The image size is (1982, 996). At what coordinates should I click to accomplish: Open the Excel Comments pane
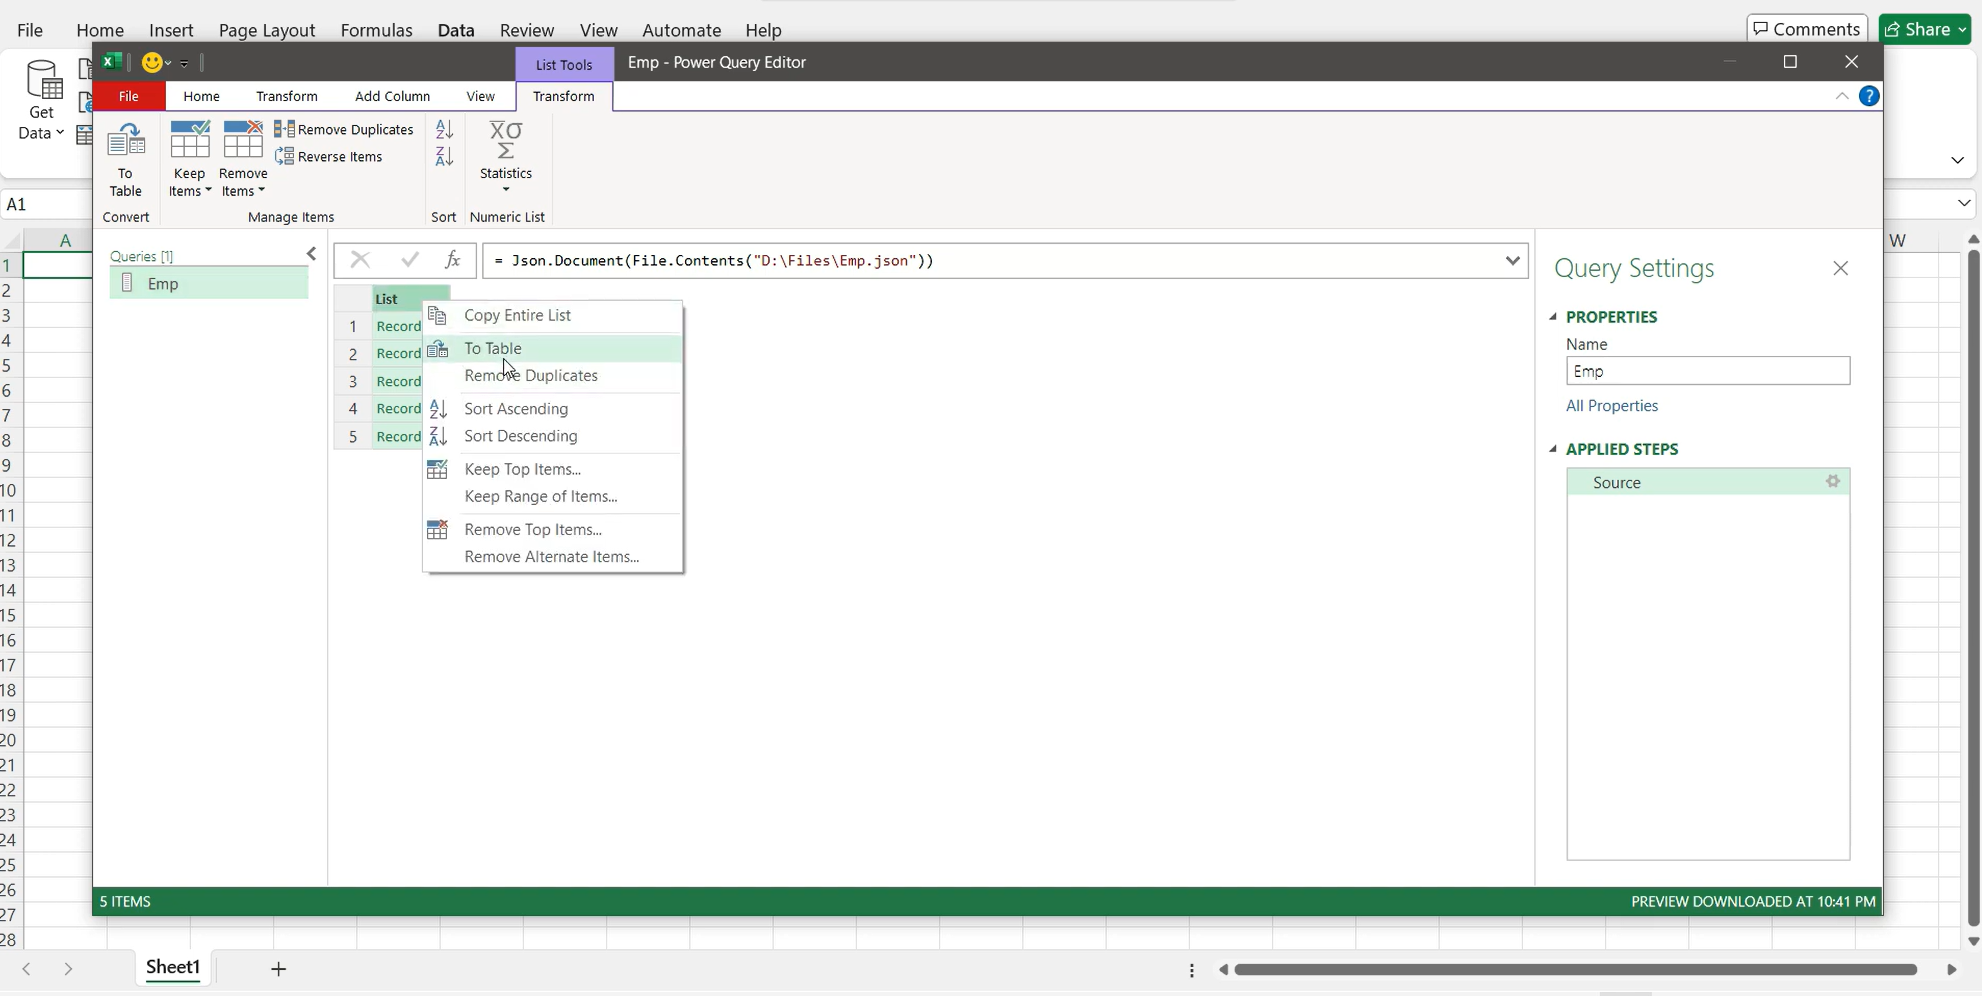(x=1807, y=29)
